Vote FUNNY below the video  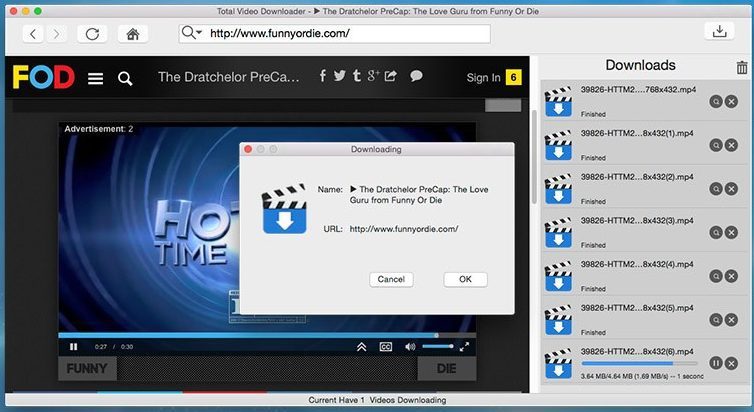tap(88, 369)
